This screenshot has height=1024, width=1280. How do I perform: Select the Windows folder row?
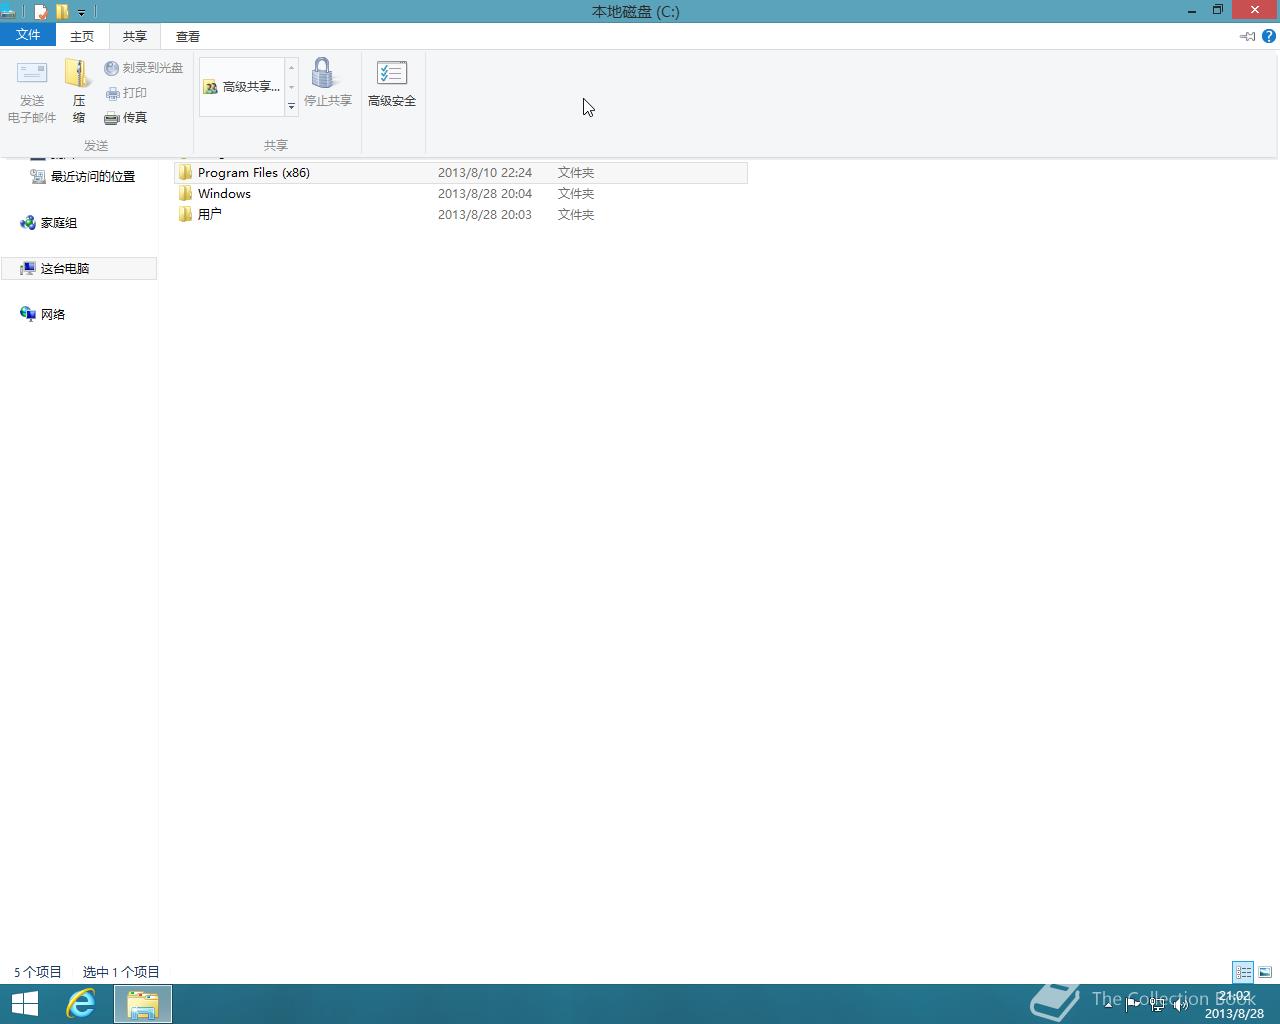pos(460,194)
